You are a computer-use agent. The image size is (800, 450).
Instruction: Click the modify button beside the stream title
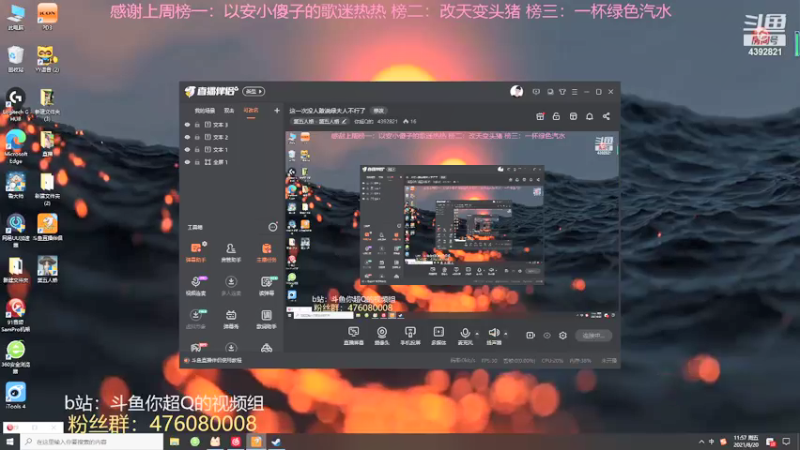coord(378,110)
